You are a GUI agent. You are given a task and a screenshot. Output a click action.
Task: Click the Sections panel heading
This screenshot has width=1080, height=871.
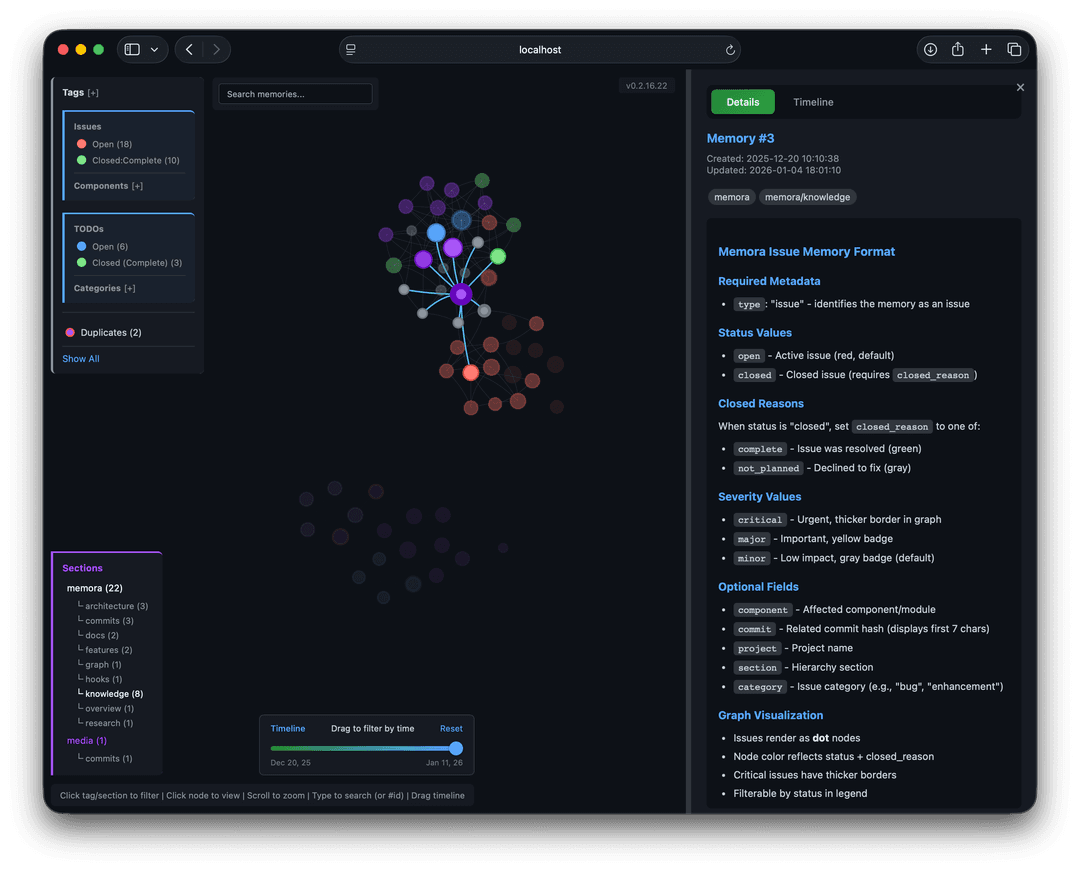(x=82, y=568)
